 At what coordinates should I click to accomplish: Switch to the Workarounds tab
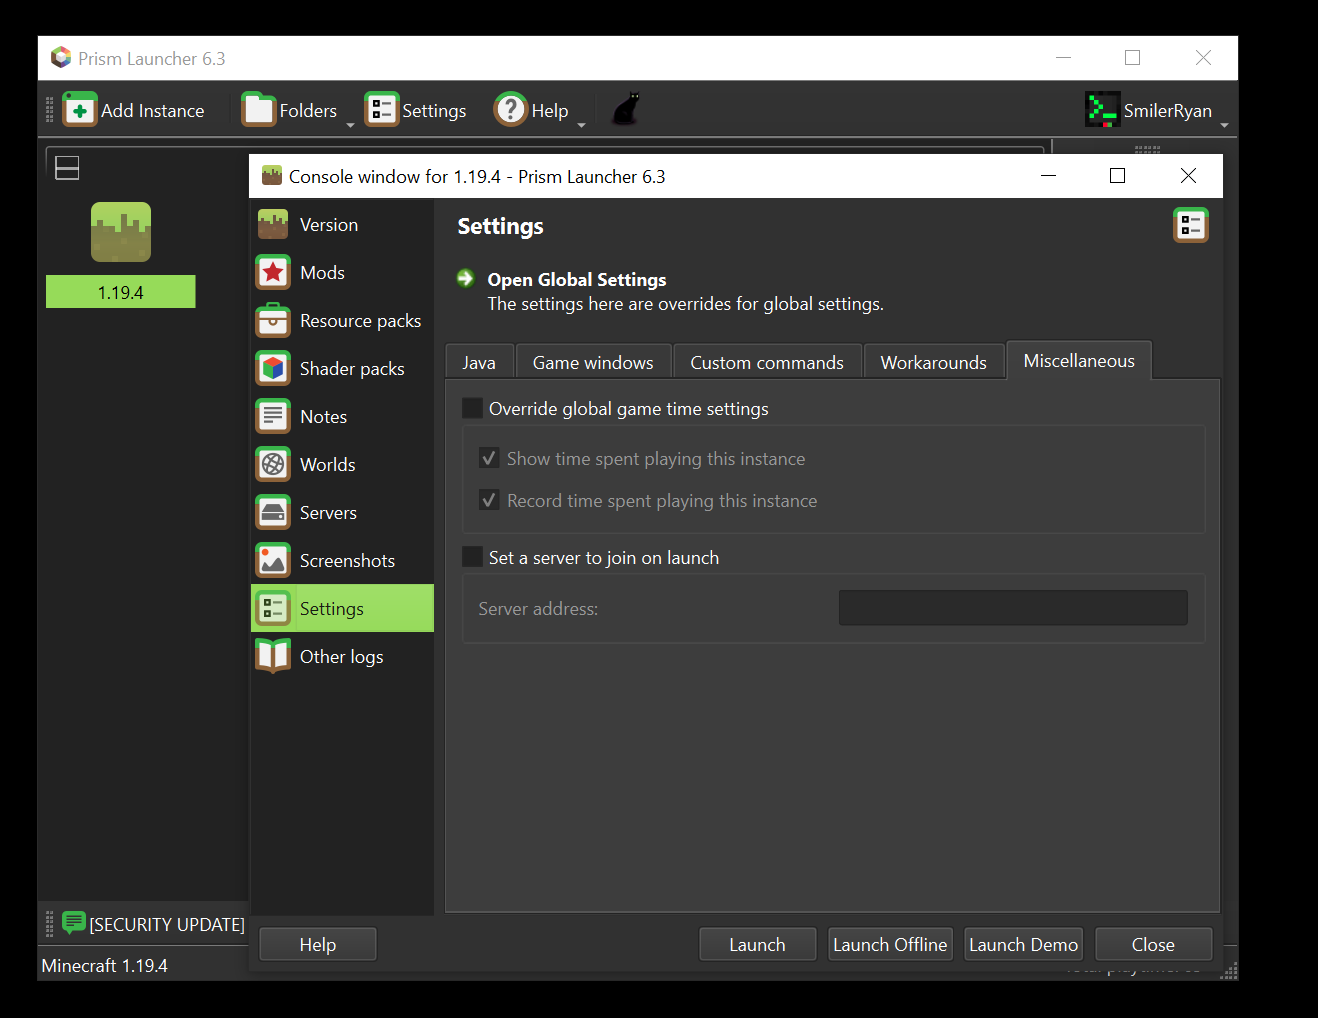coord(934,361)
